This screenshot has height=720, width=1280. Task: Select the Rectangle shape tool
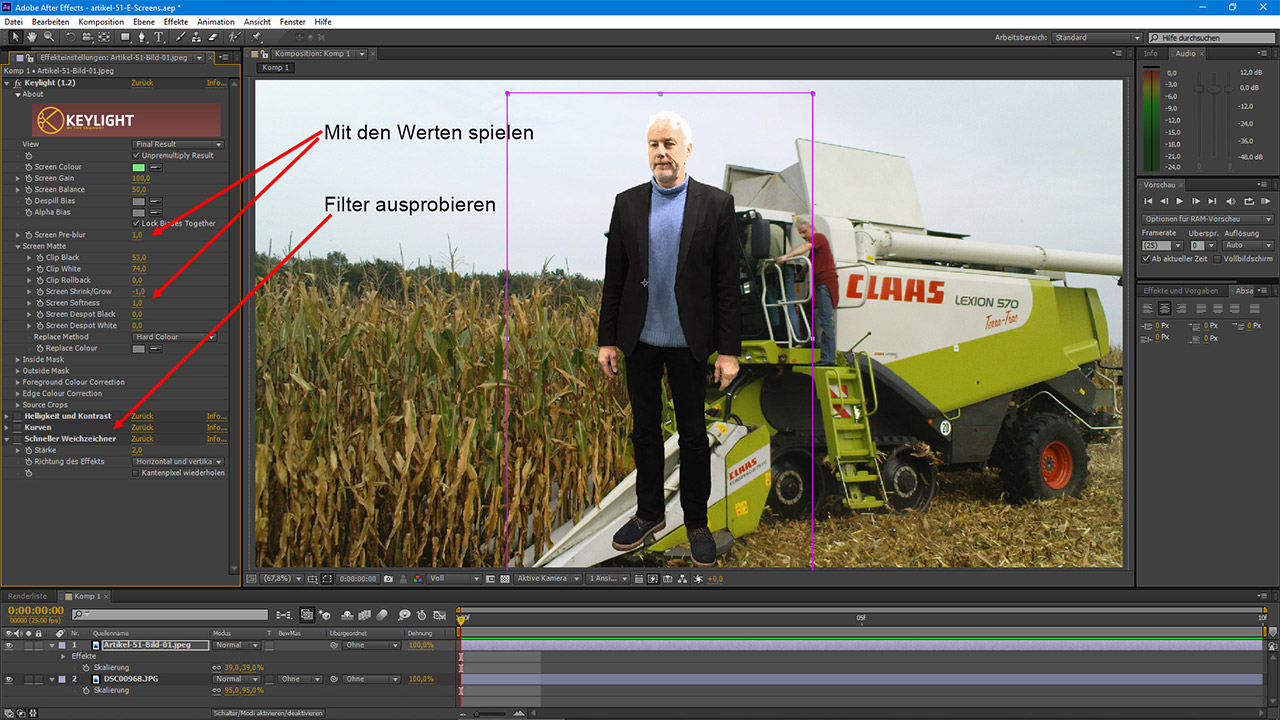tap(125, 36)
